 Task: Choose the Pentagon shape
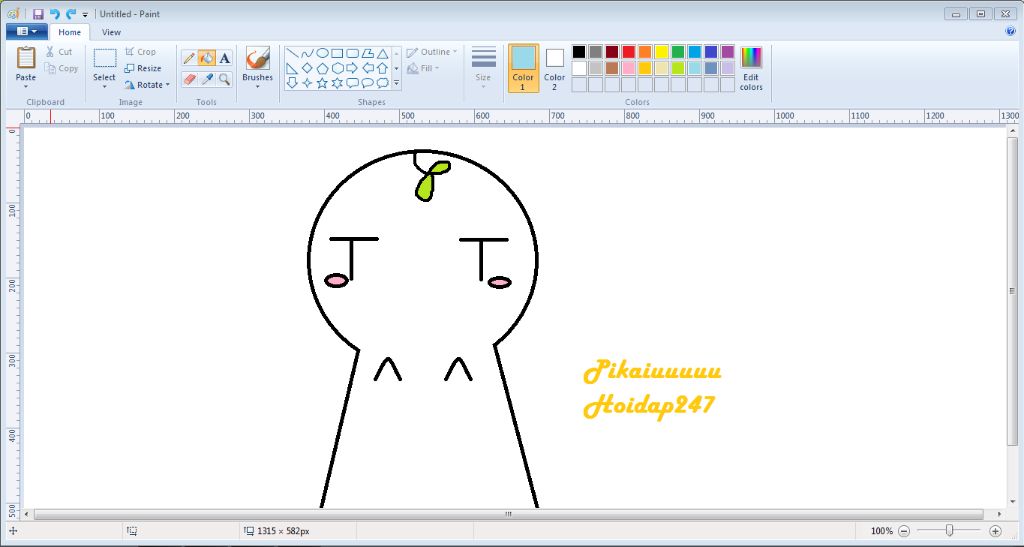(x=323, y=68)
